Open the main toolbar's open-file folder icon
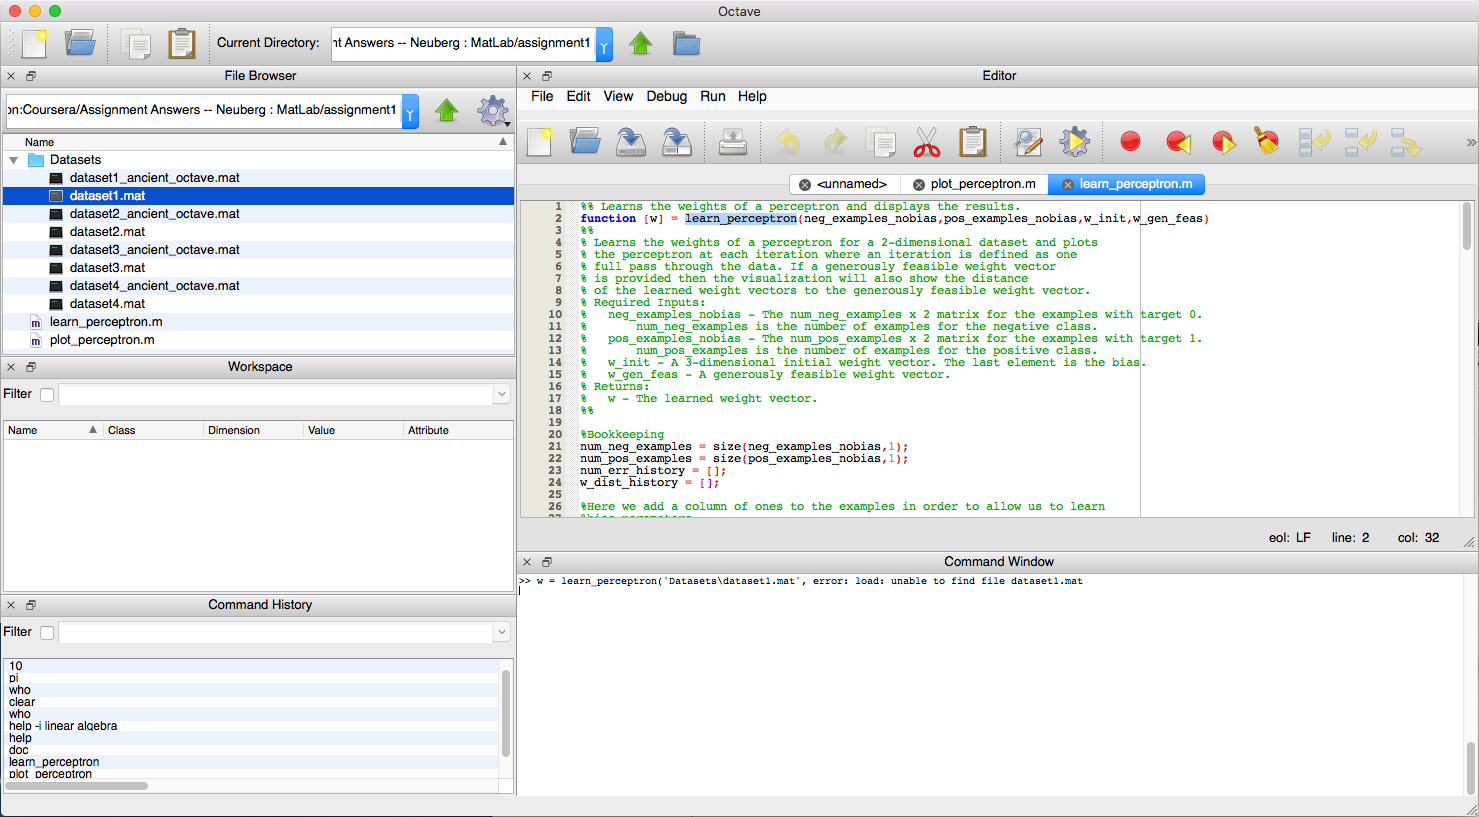1479x817 pixels. click(x=80, y=43)
